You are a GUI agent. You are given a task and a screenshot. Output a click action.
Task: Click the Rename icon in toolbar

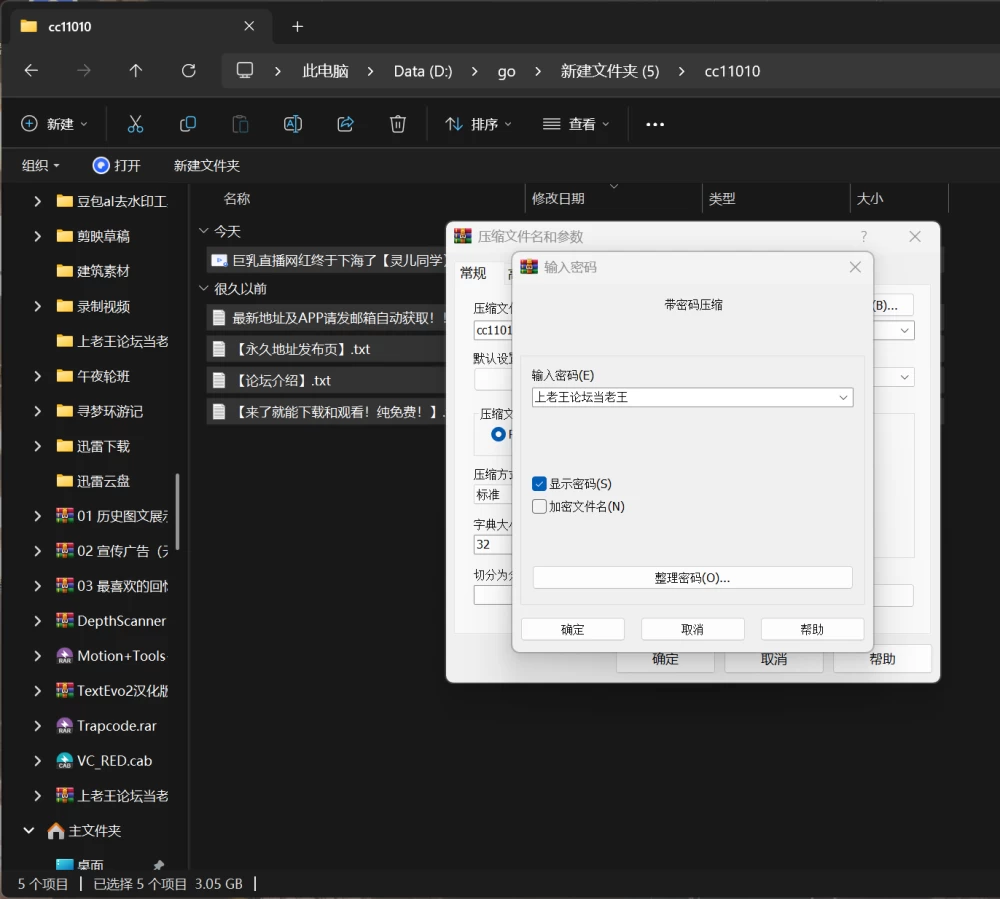pos(293,124)
